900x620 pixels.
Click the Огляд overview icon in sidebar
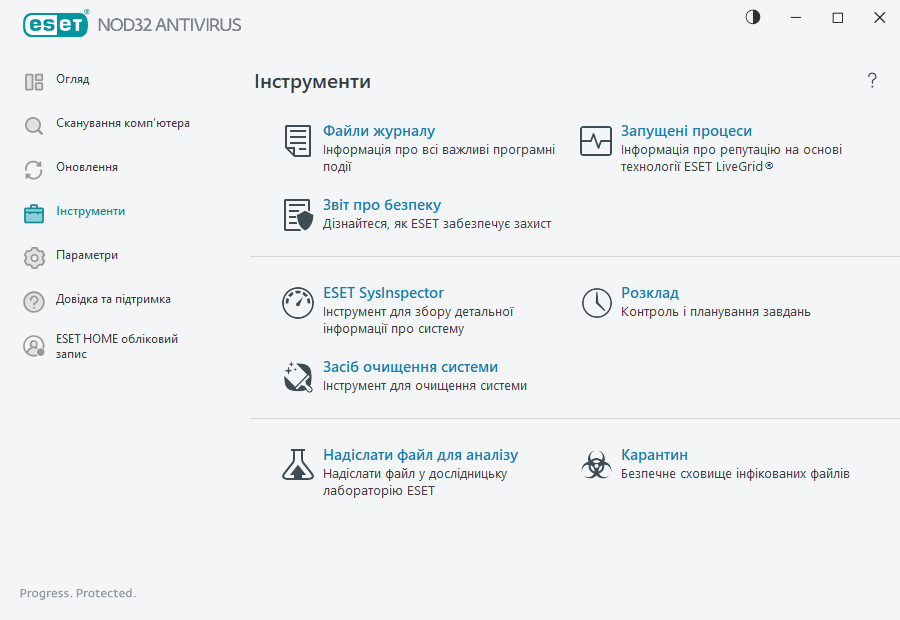33,80
